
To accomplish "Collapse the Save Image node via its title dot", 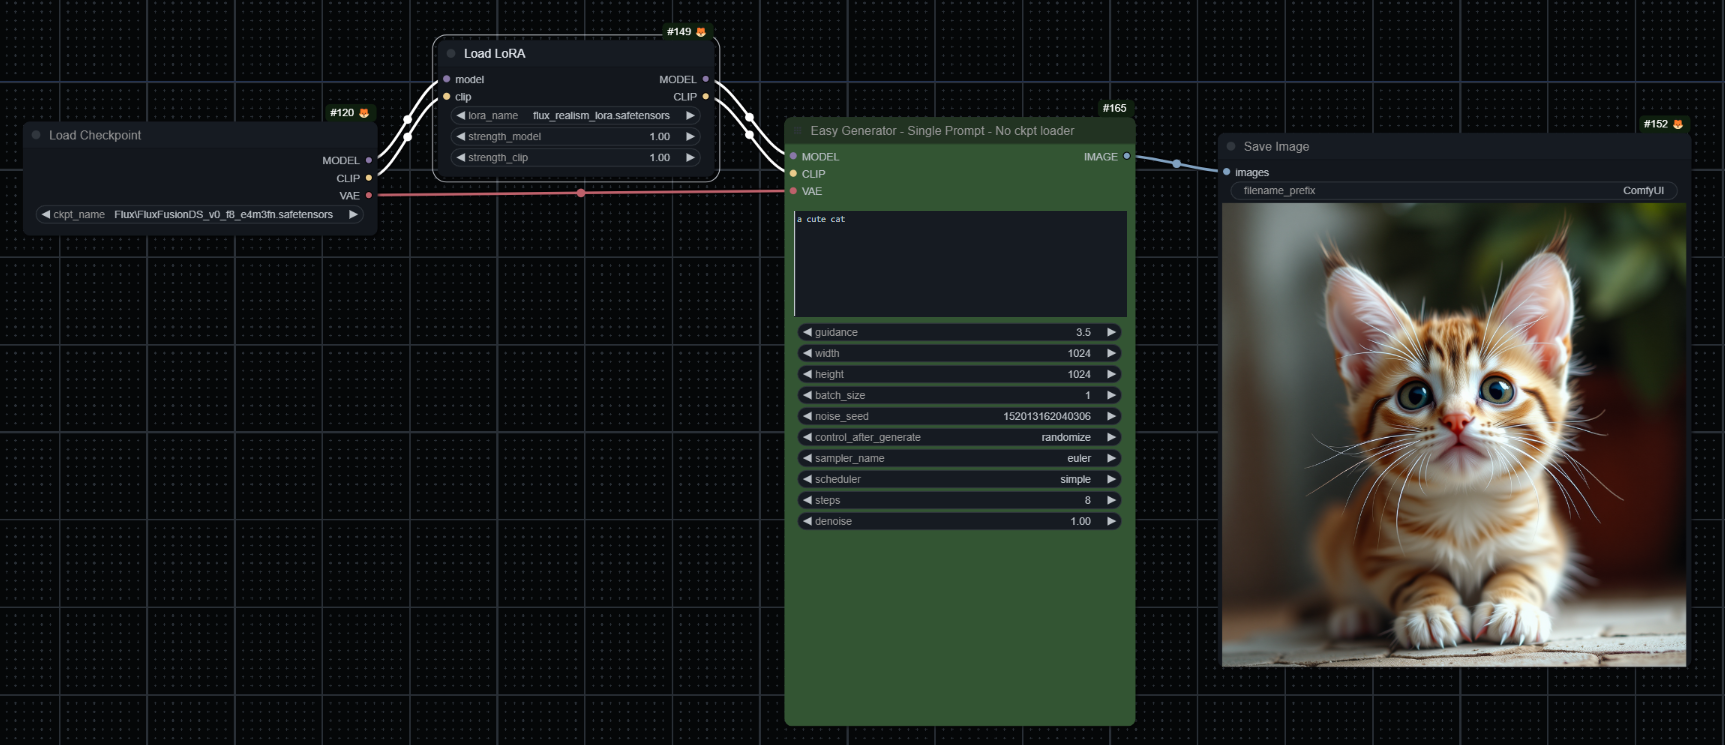I will tap(1231, 146).
